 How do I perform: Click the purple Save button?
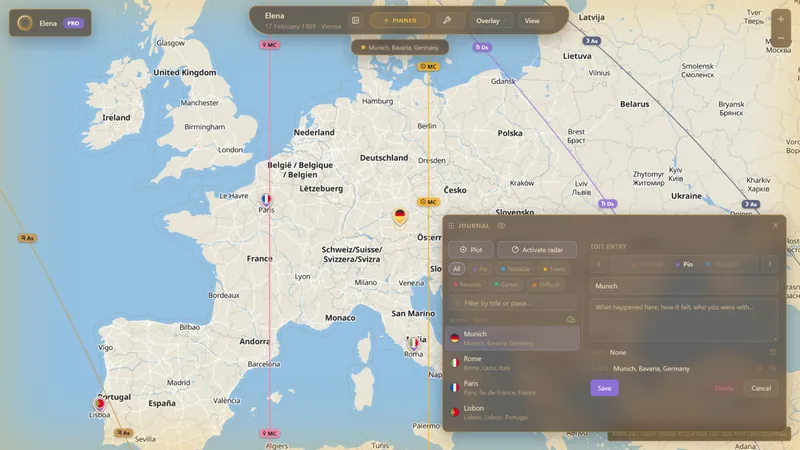[605, 388]
